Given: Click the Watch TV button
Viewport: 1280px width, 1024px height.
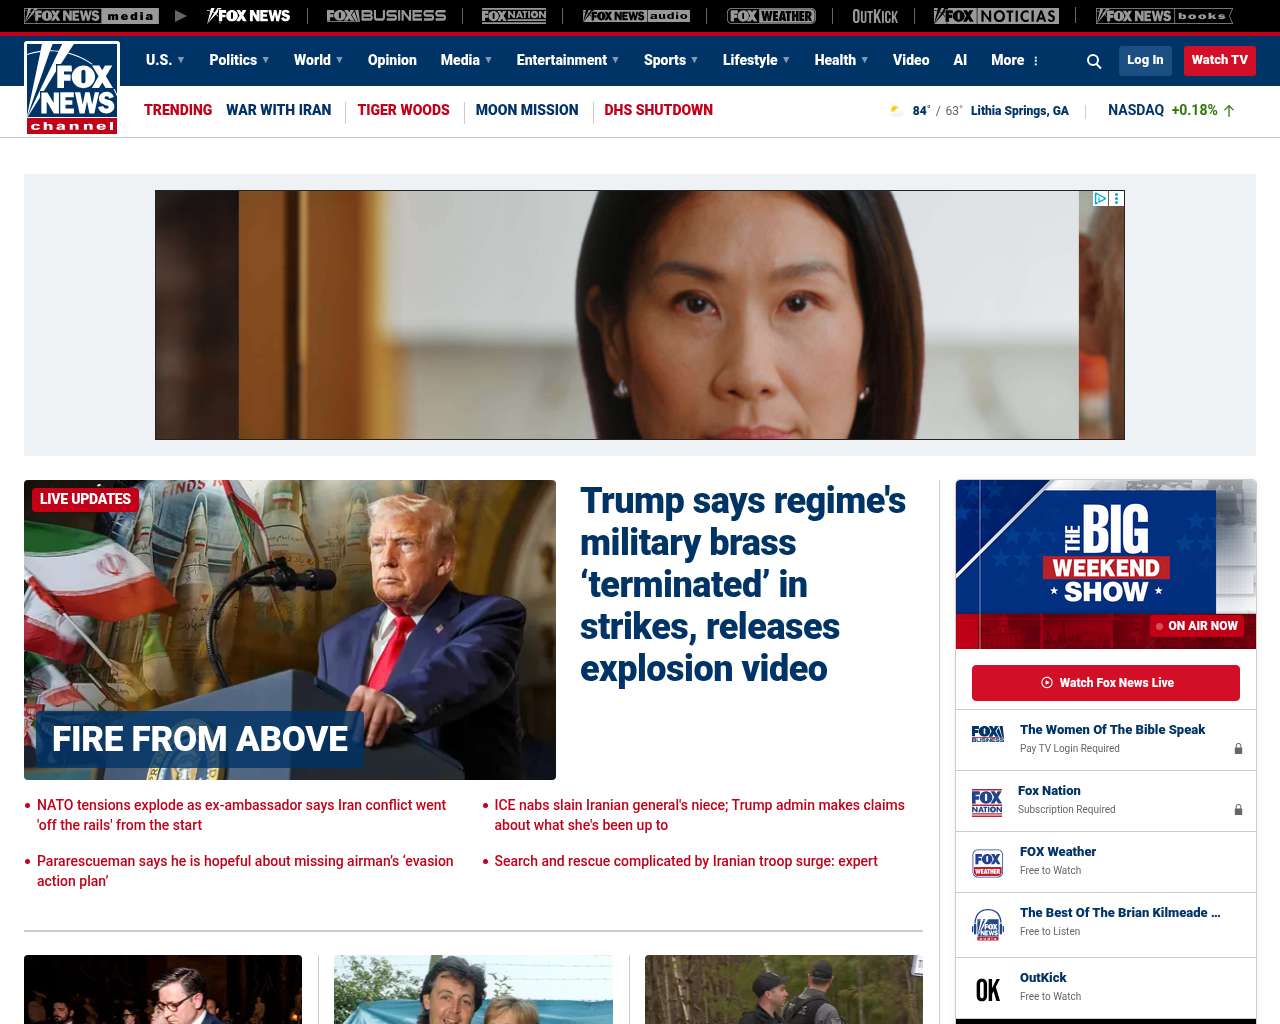Looking at the screenshot, I should [1220, 60].
